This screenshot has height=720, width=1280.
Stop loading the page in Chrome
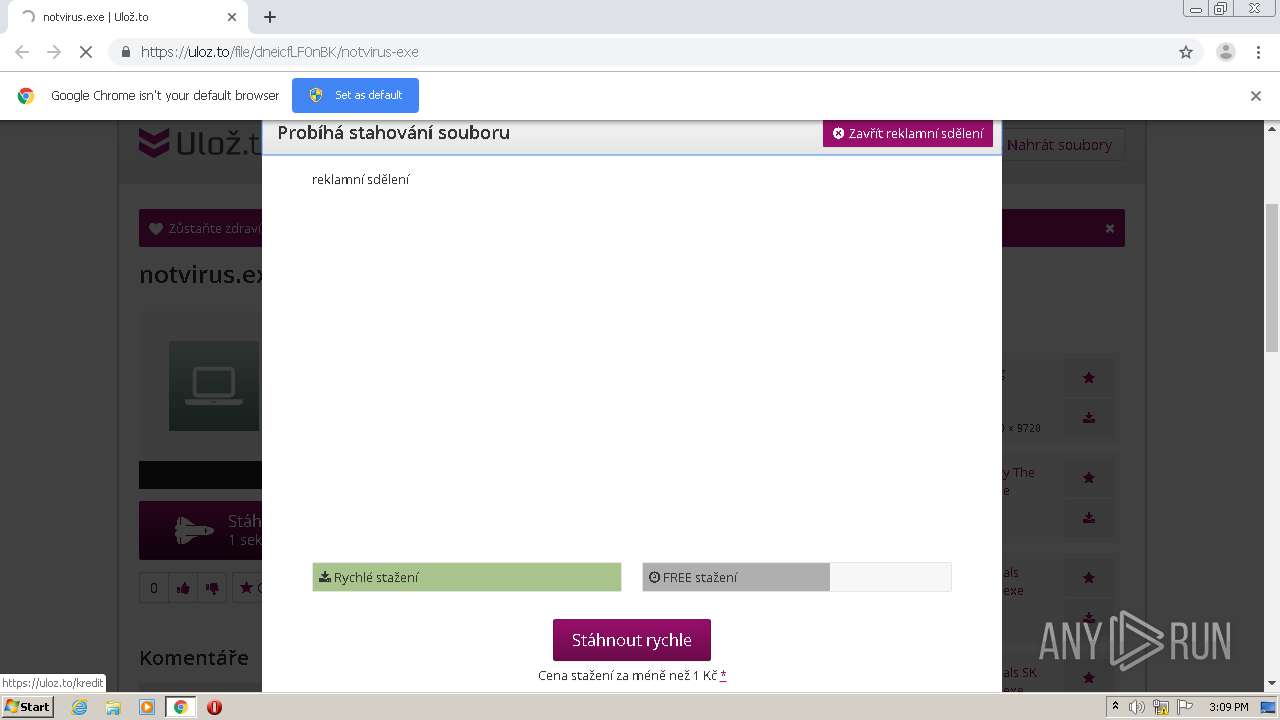(85, 52)
